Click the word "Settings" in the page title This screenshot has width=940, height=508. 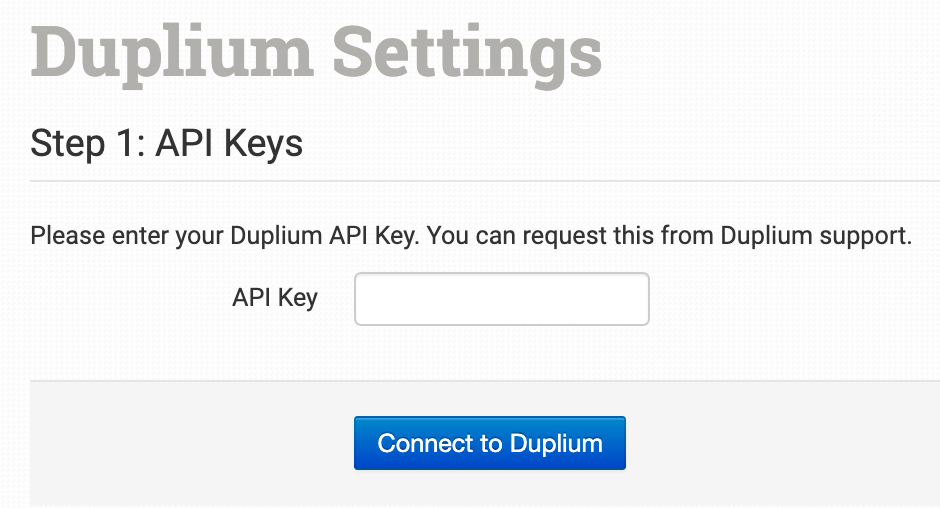(467, 50)
